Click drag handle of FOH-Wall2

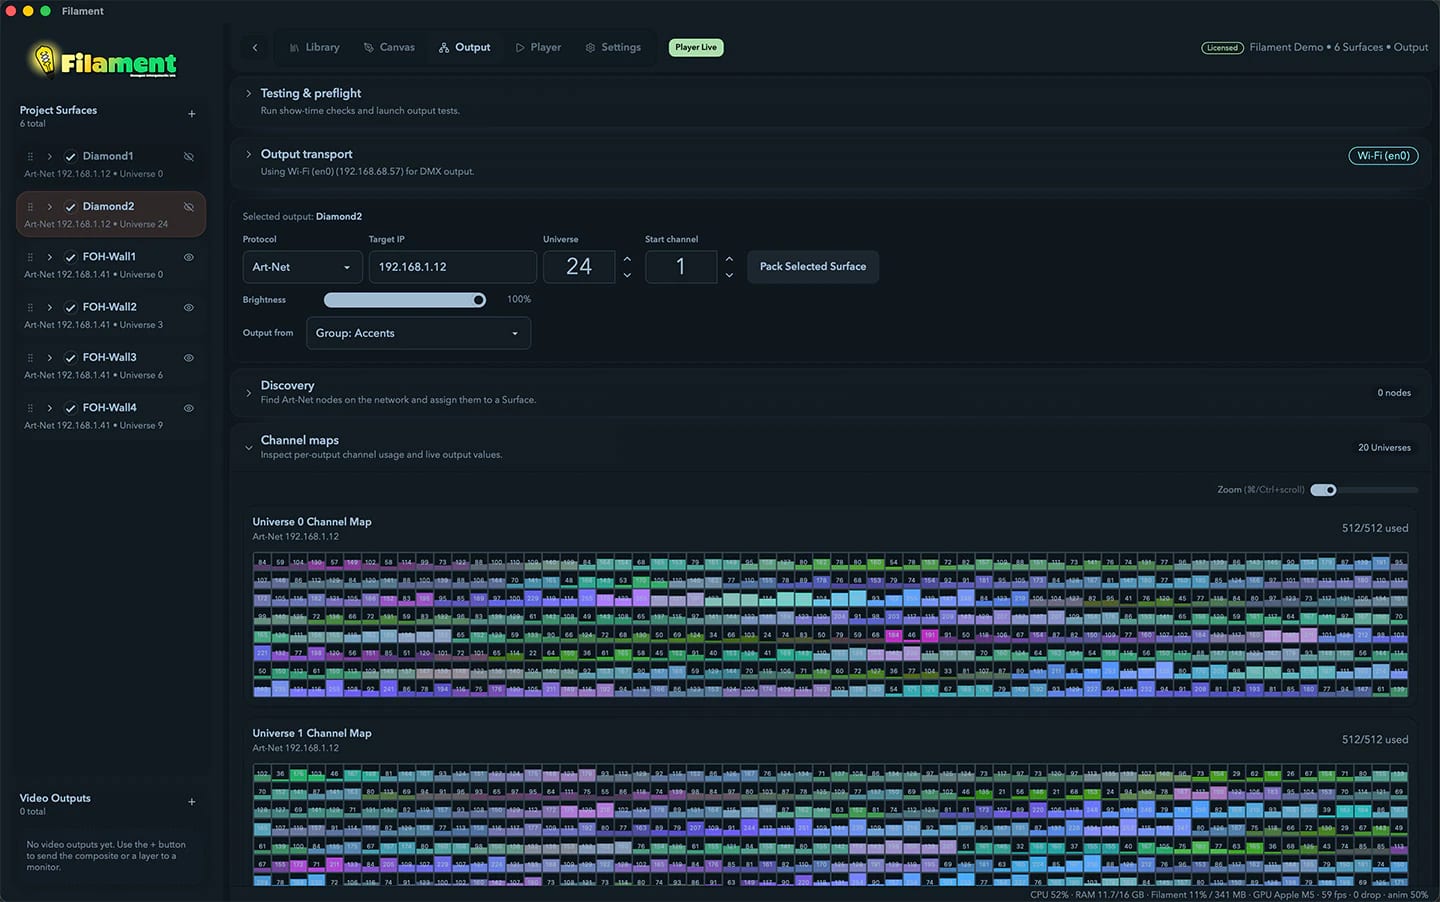[30, 307]
